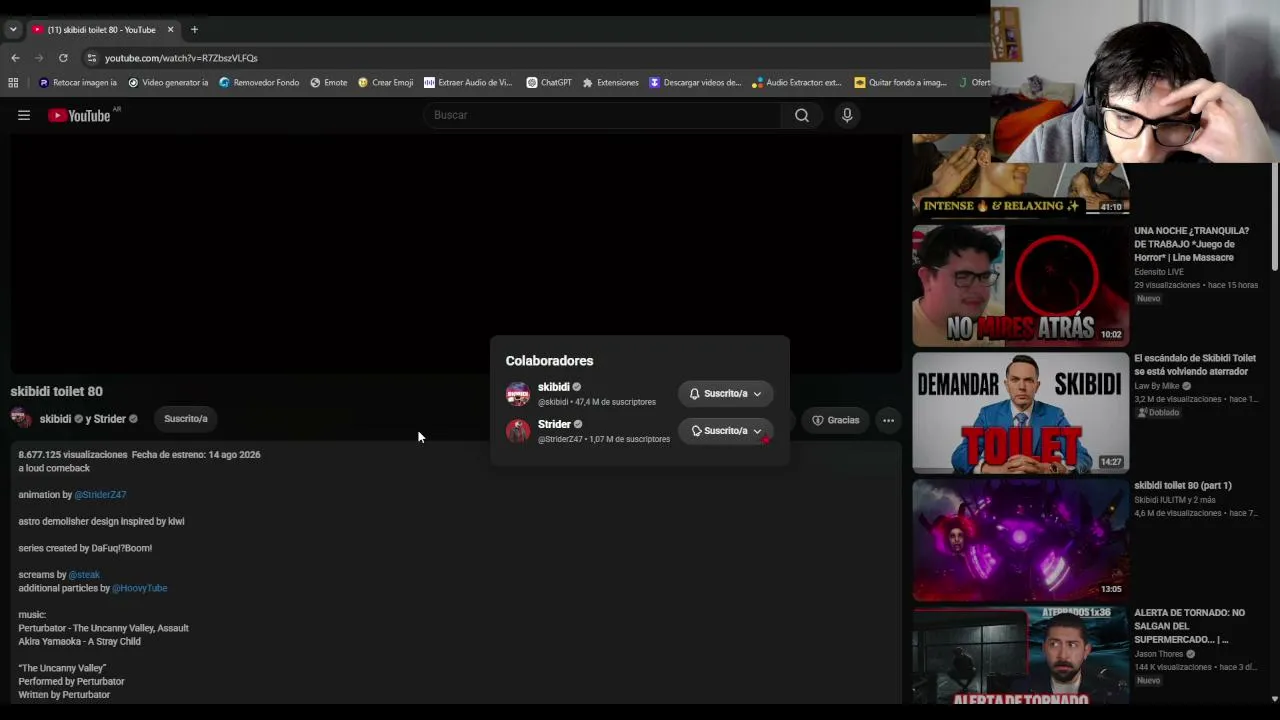Open the Crear Emoji bookmark

pos(386,83)
